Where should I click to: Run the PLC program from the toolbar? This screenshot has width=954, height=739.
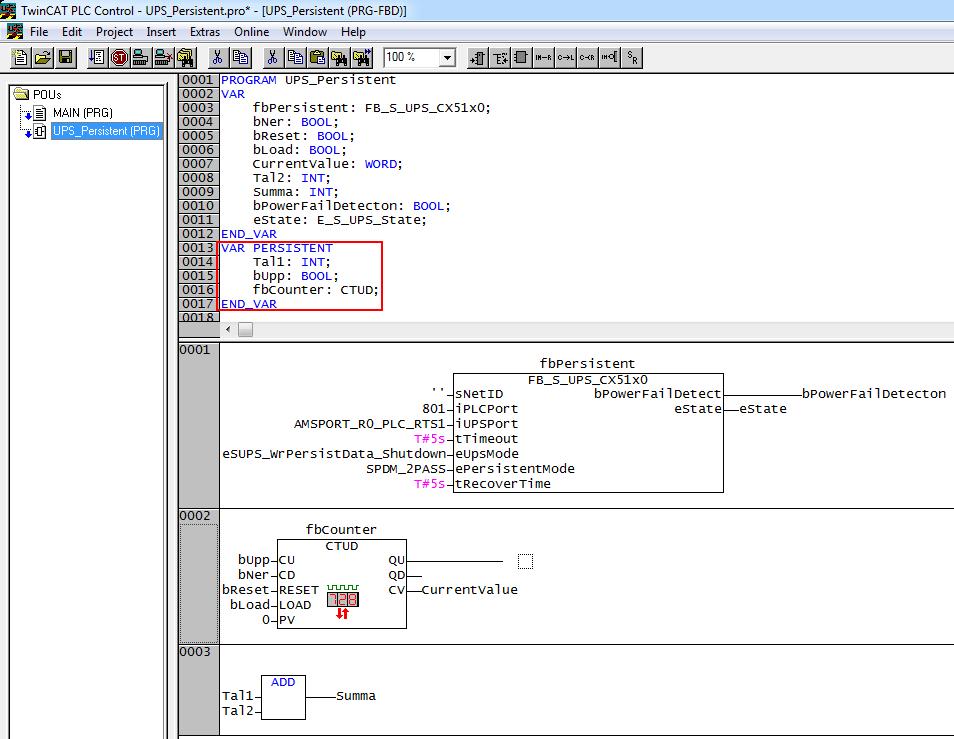(97, 58)
